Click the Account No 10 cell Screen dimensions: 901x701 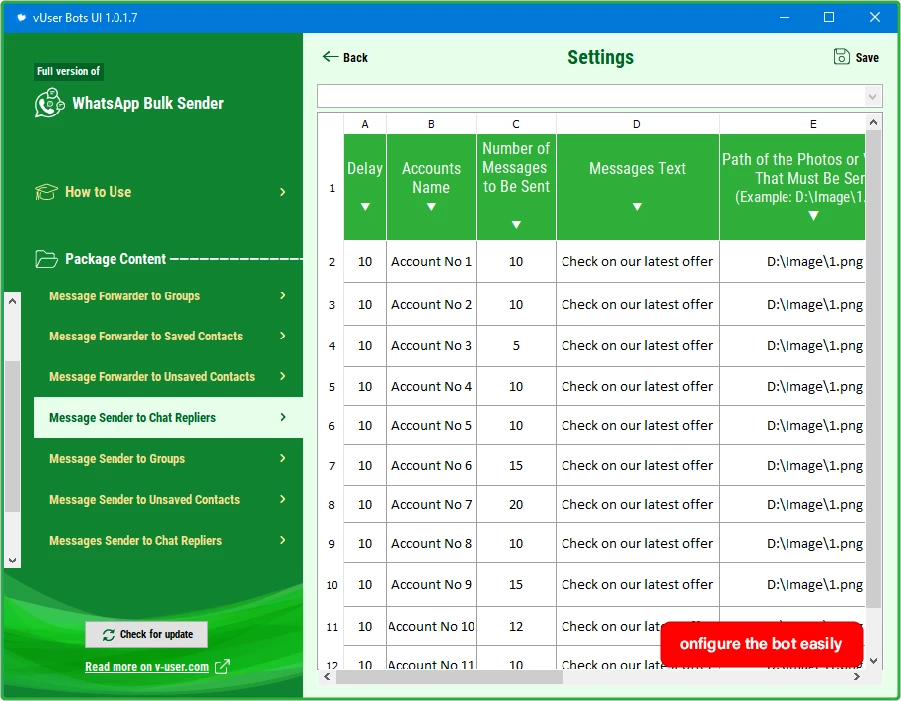(431, 626)
